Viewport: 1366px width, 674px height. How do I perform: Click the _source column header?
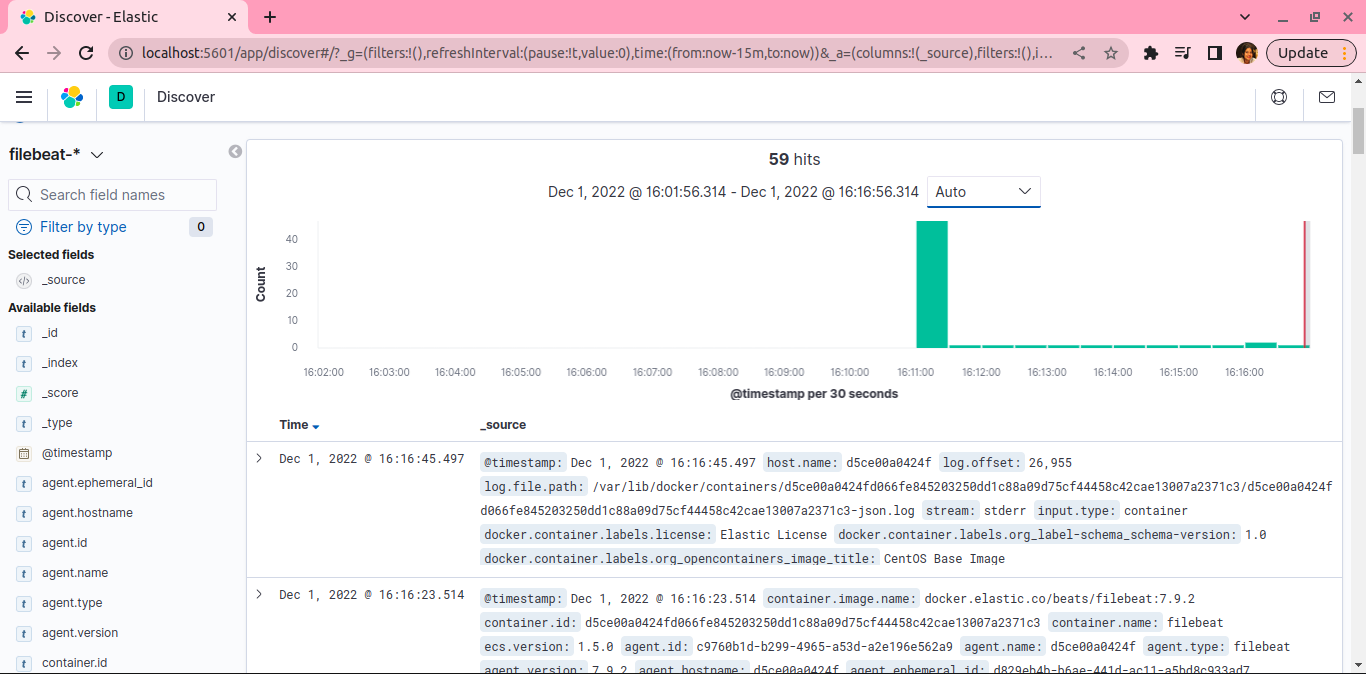(x=503, y=425)
